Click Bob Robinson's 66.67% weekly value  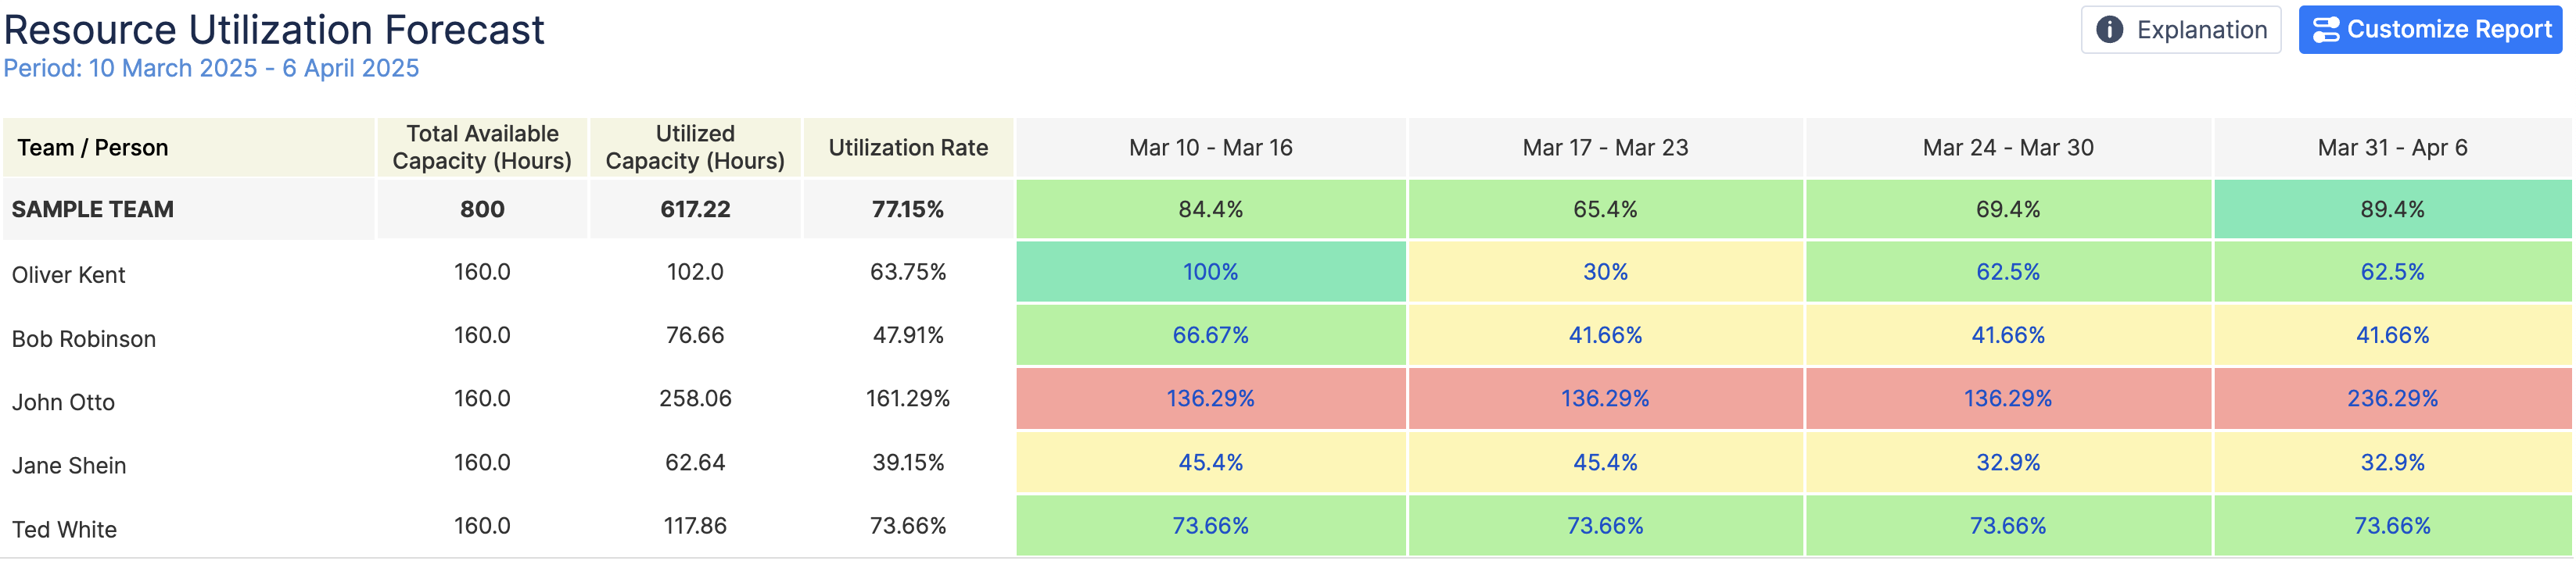1210,335
